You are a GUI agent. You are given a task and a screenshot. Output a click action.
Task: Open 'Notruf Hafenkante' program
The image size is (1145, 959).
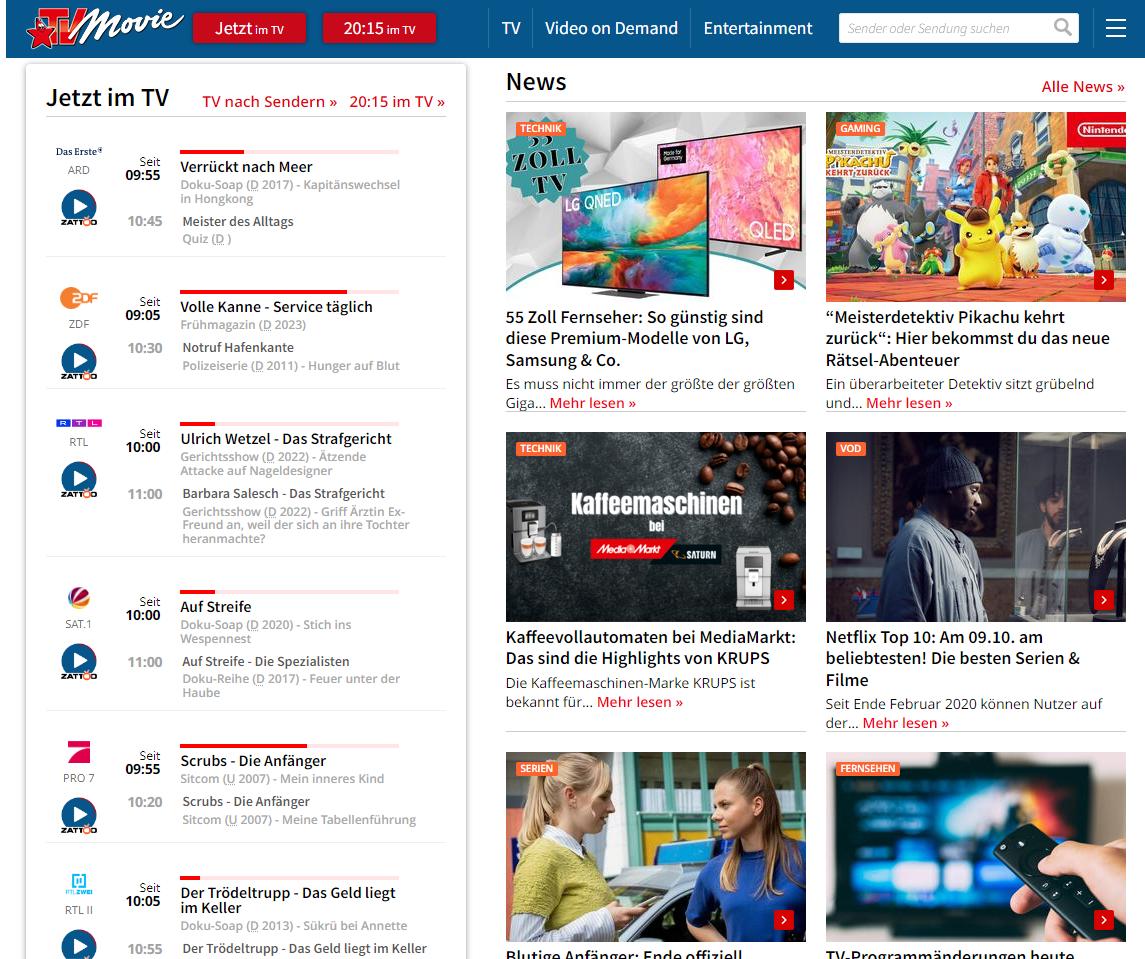pyautogui.click(x=238, y=348)
